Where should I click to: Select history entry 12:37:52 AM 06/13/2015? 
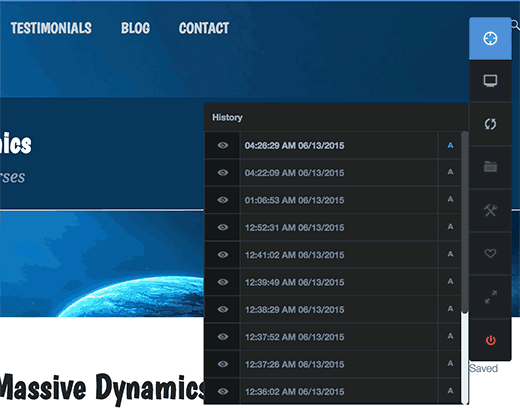(339, 337)
